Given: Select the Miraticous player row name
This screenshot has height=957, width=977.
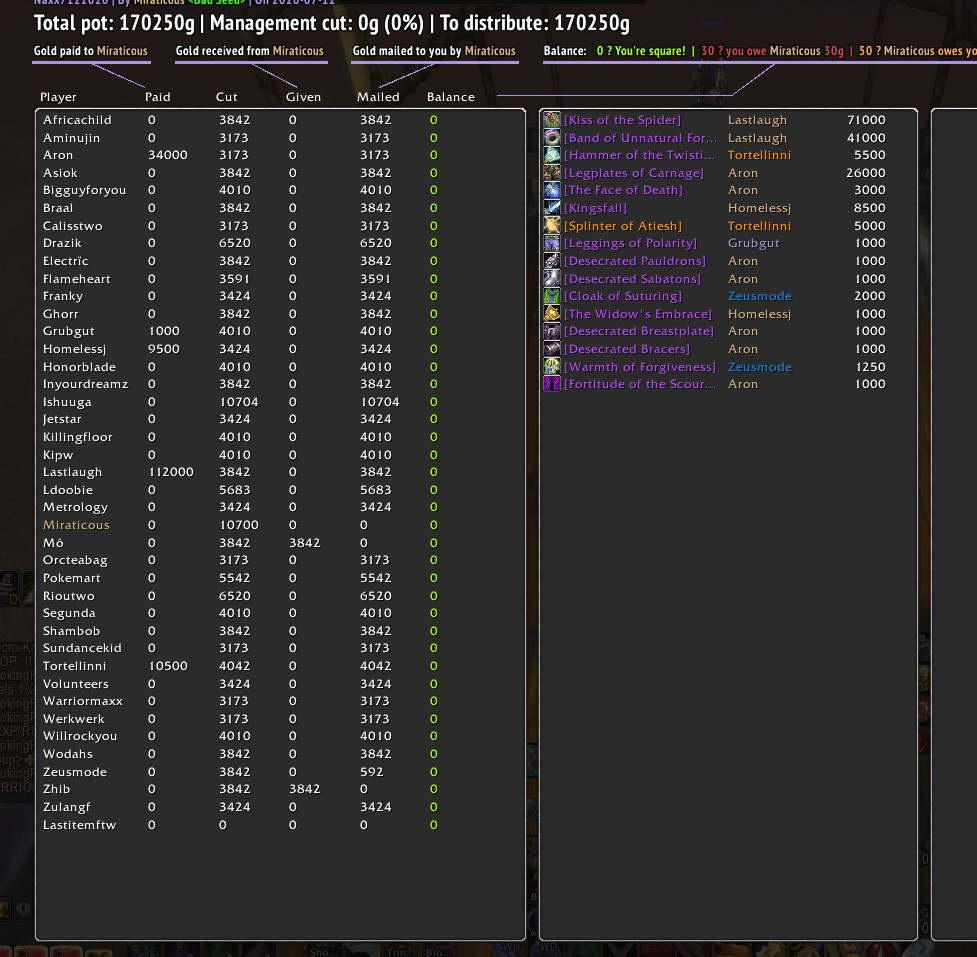Looking at the screenshot, I should click(76, 525).
